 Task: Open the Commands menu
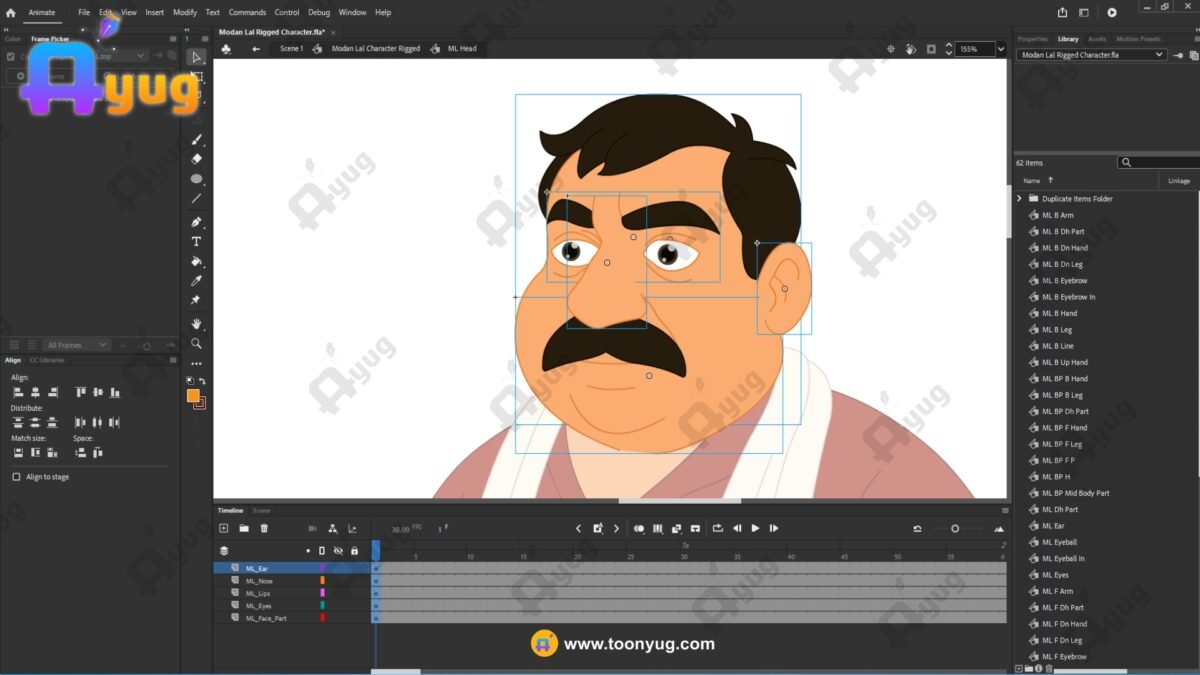point(247,12)
